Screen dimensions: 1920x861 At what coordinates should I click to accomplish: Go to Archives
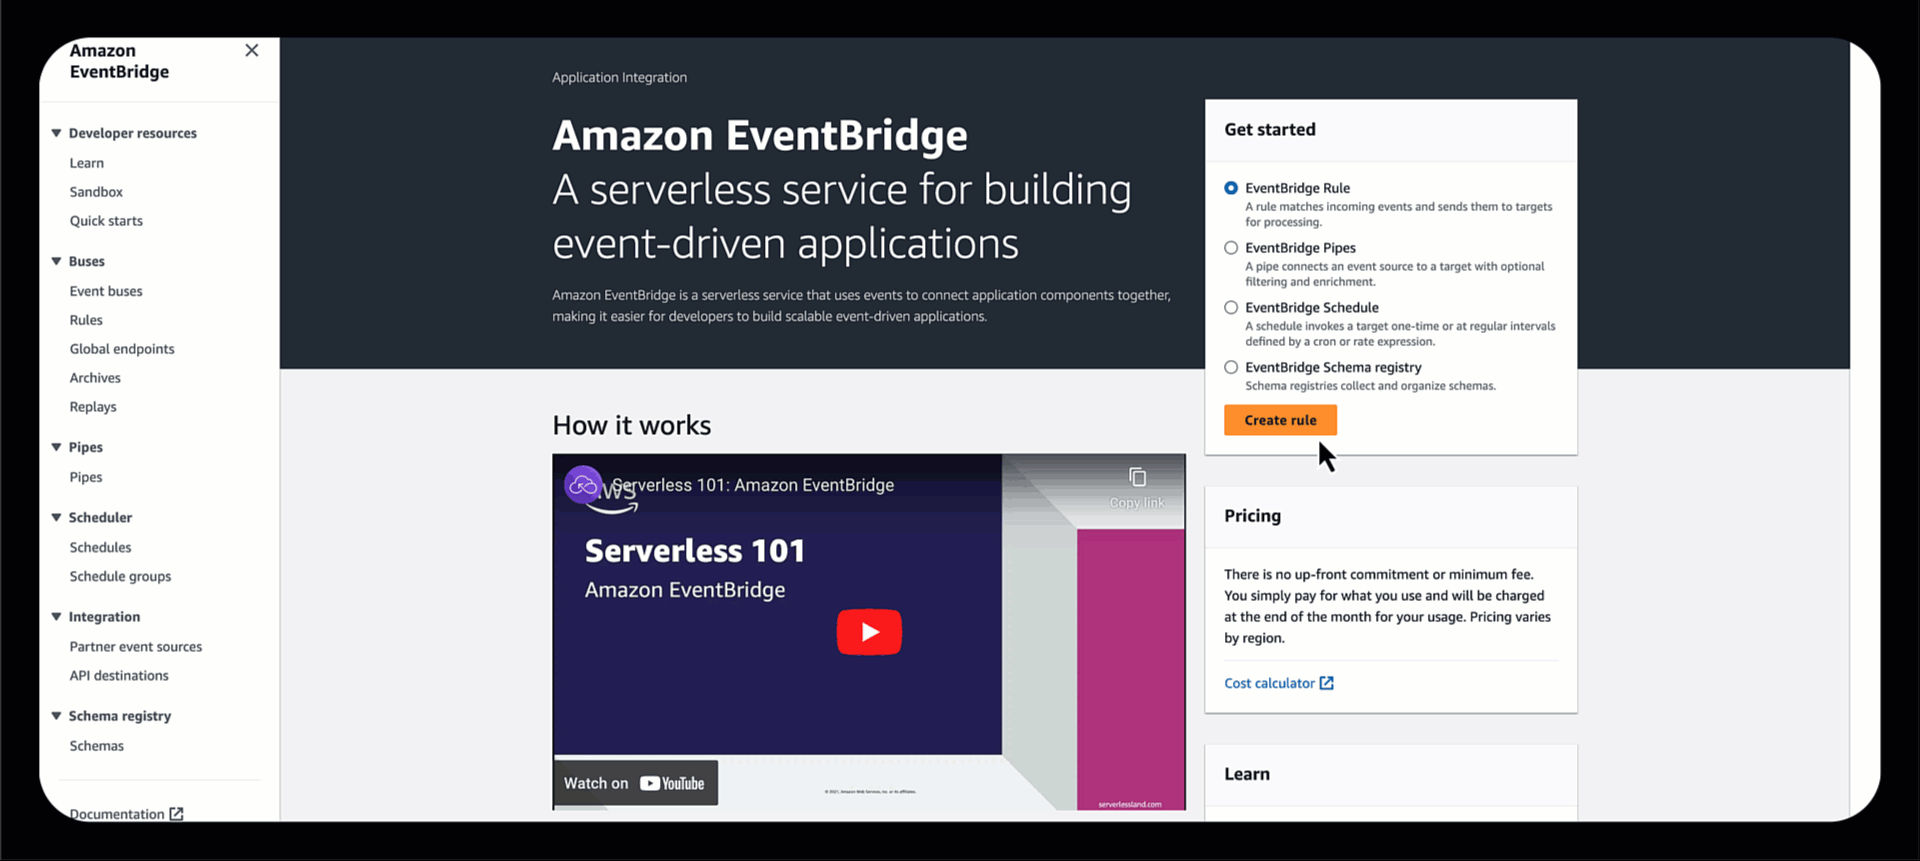coord(95,378)
